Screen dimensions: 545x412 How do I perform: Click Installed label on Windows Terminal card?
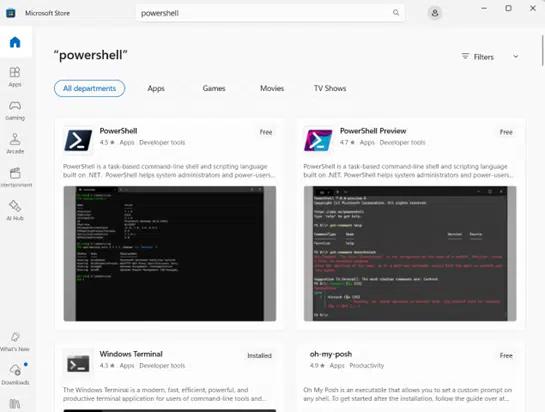click(259, 355)
